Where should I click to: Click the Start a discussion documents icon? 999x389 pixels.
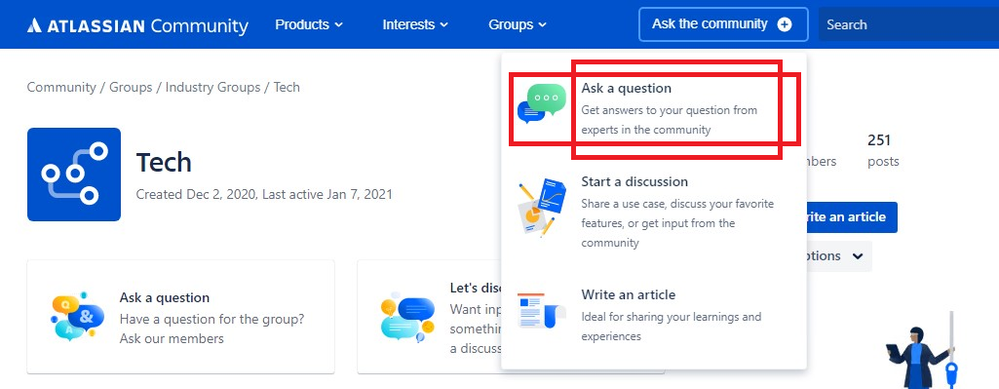click(x=542, y=207)
